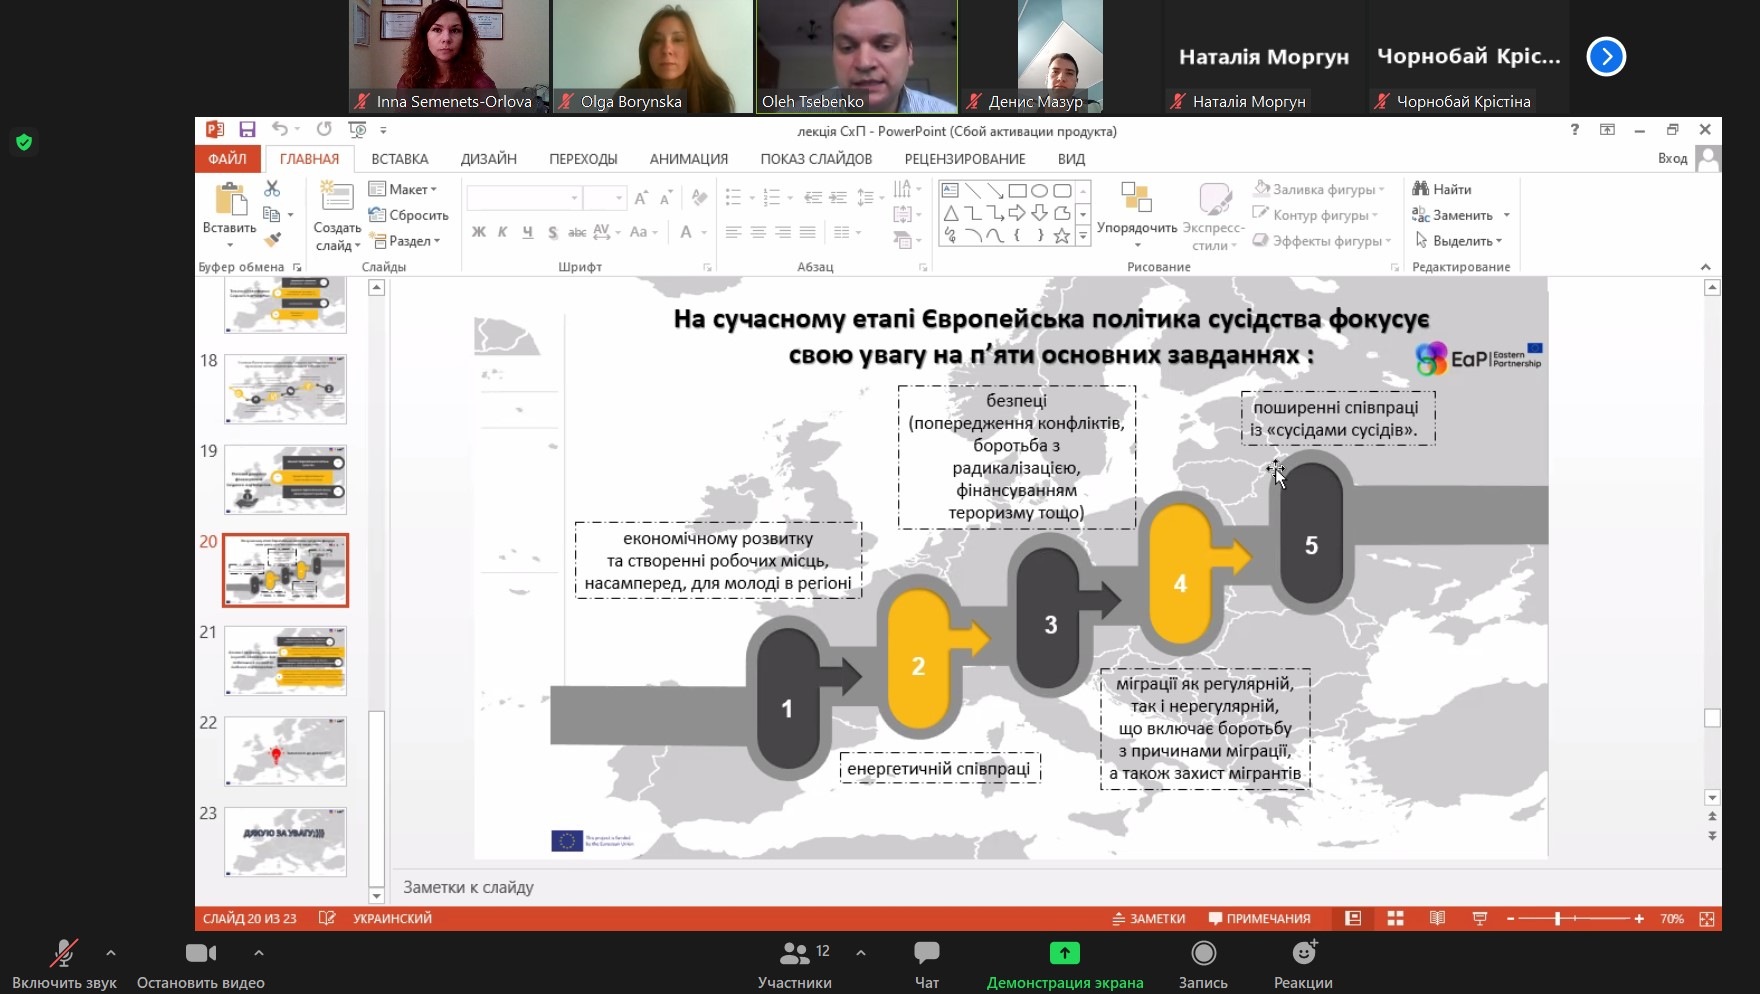The height and width of the screenshot is (994, 1760).
Task: Click fit slide to window icon
Action: (x=1707, y=918)
